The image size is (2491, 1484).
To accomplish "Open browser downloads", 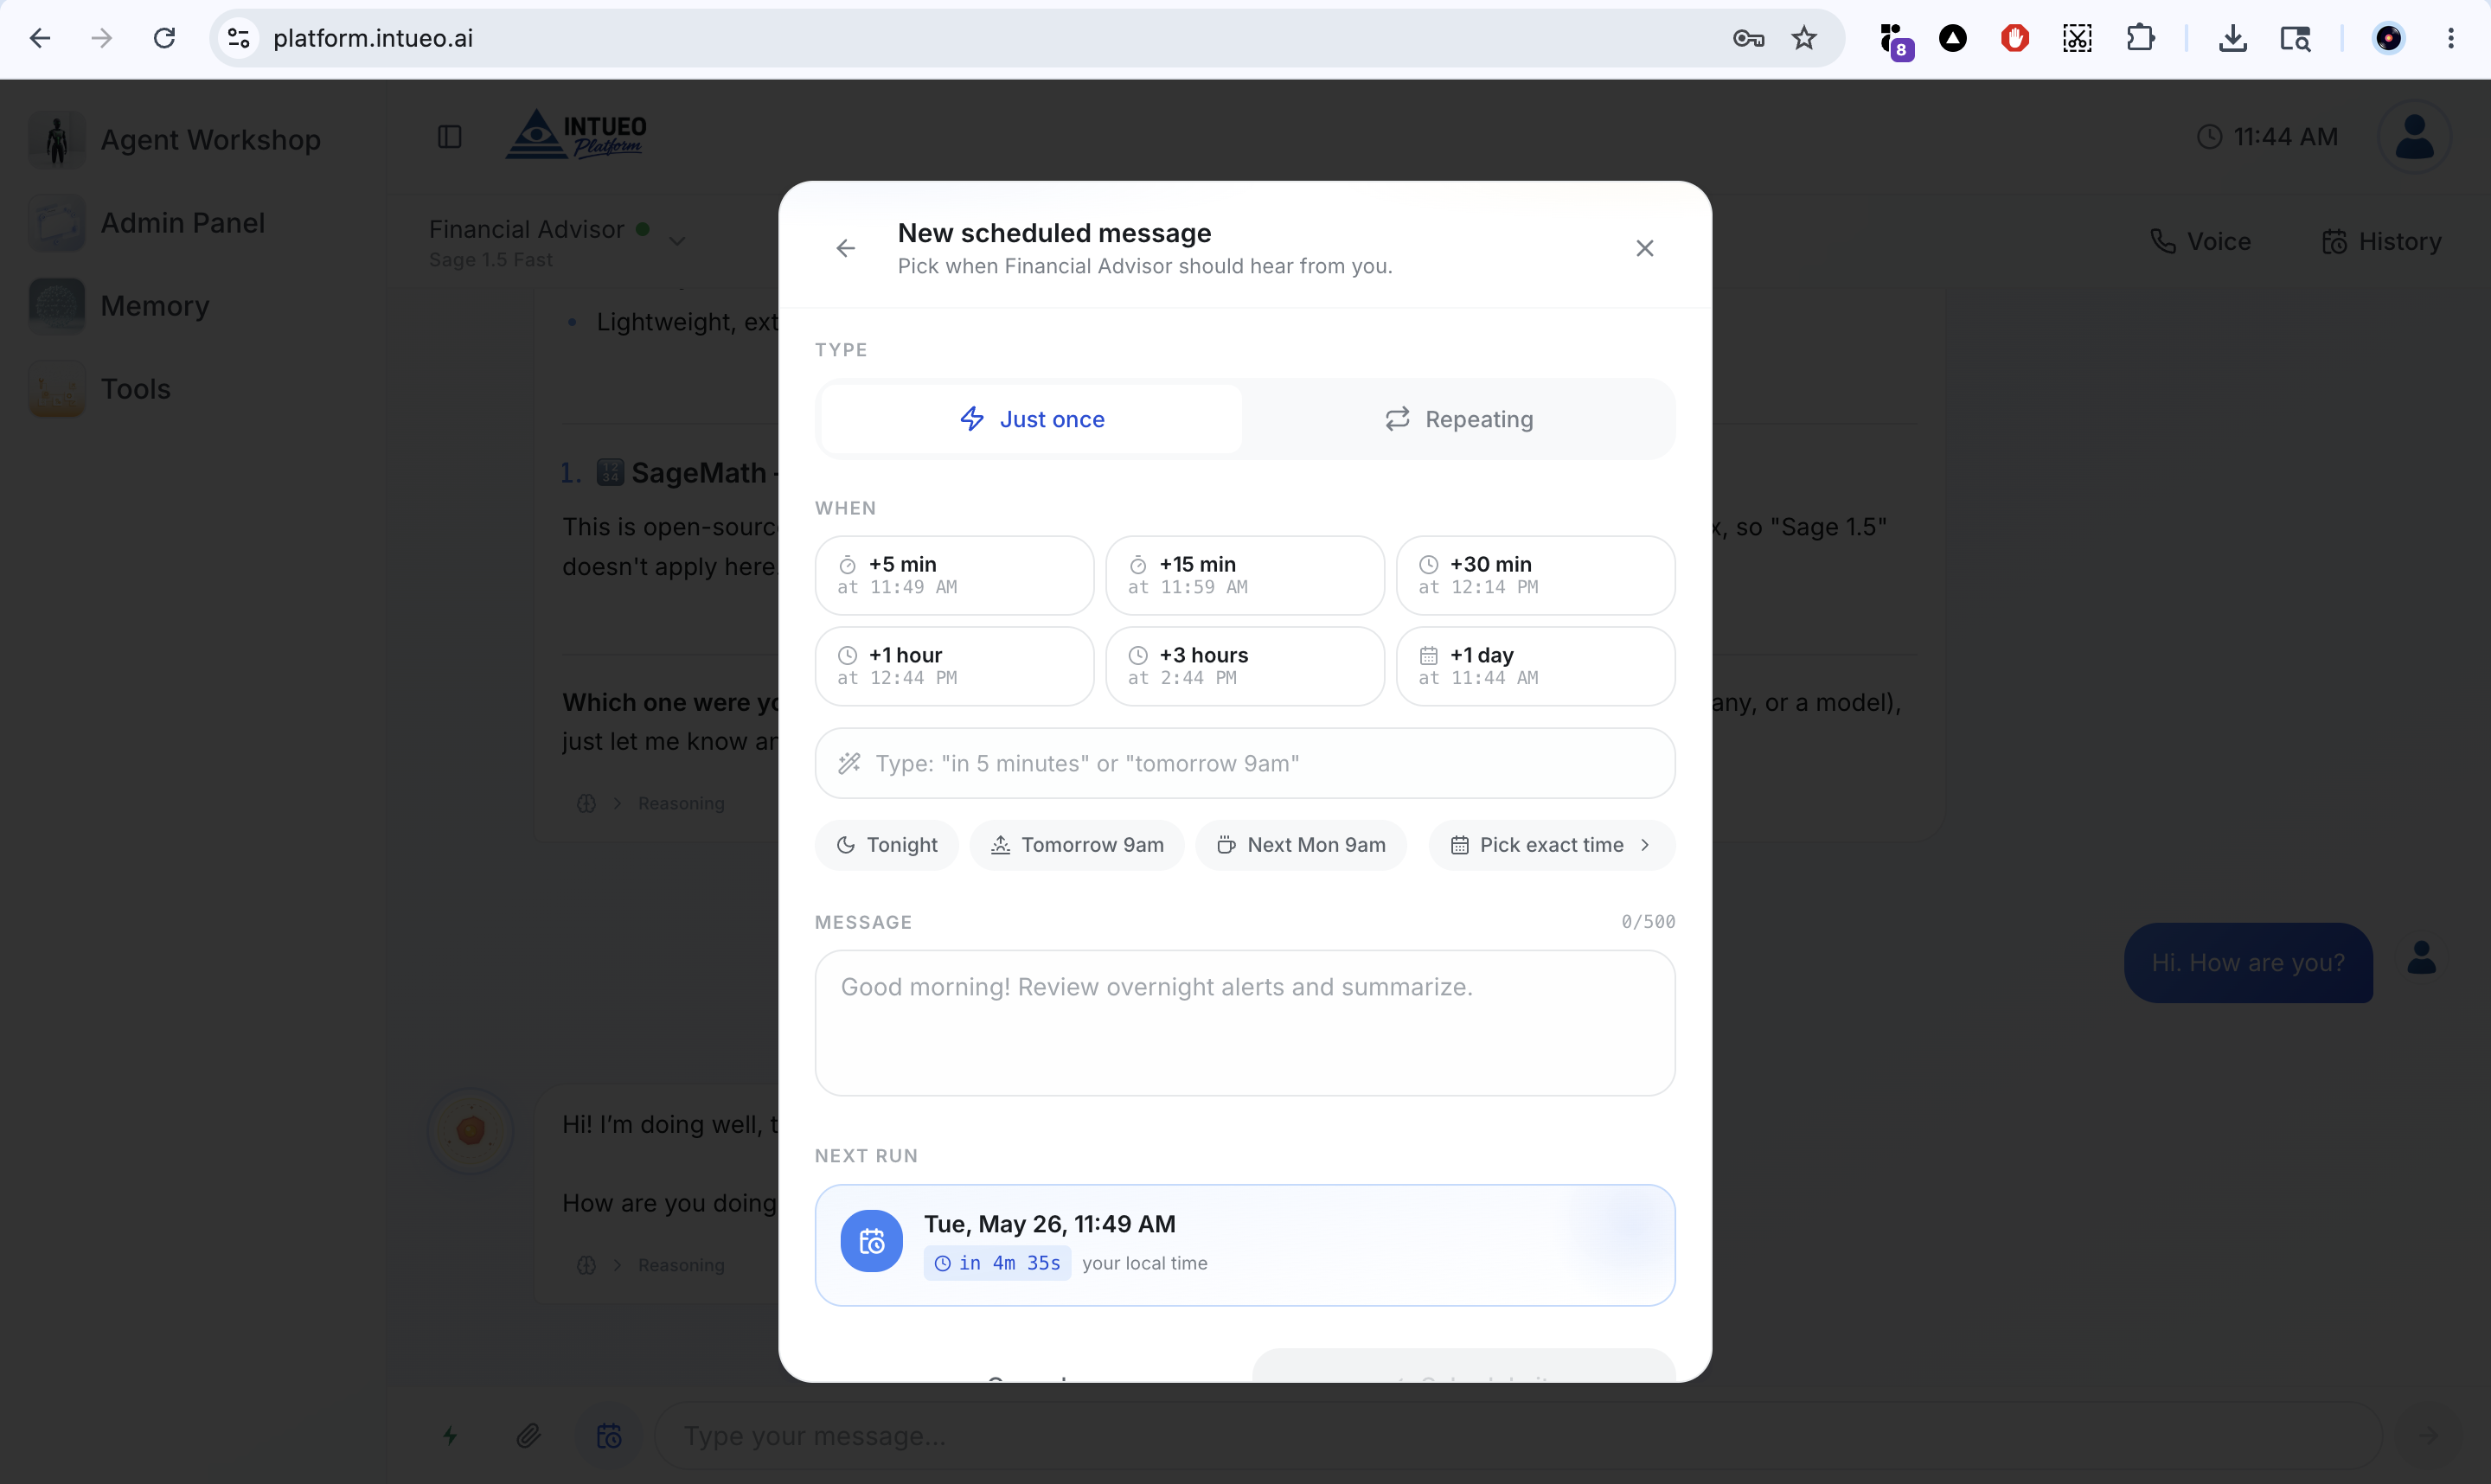I will [x=2232, y=38].
